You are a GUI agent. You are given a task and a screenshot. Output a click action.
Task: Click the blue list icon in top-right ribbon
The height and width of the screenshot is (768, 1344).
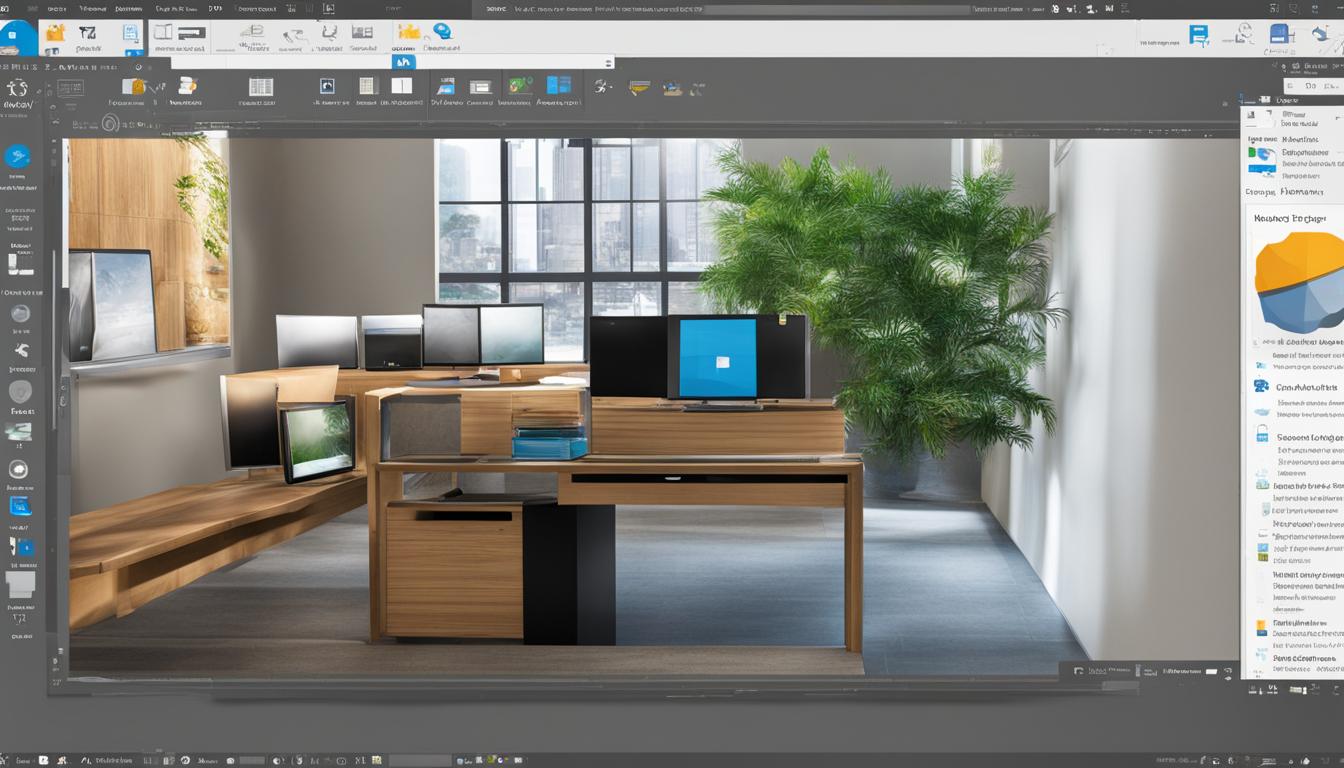pyautogui.click(x=1198, y=35)
